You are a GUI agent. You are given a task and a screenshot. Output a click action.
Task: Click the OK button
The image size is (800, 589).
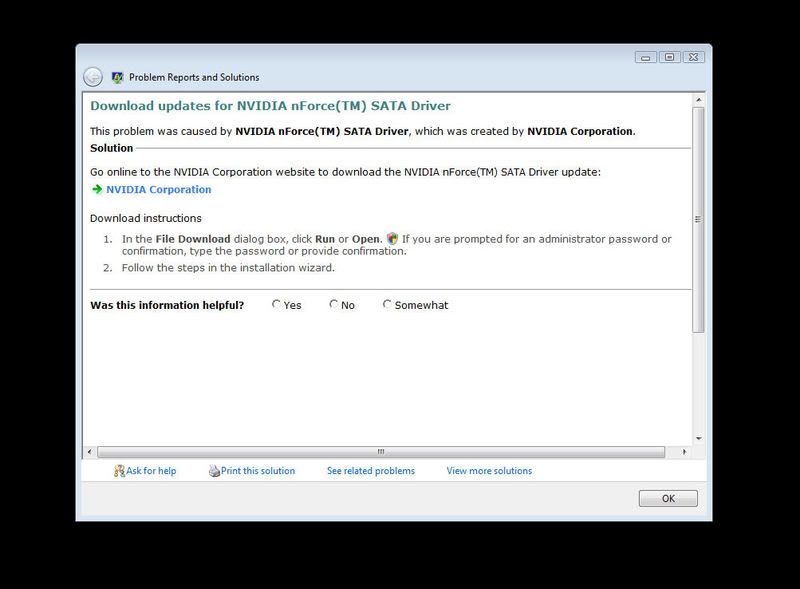coord(668,499)
